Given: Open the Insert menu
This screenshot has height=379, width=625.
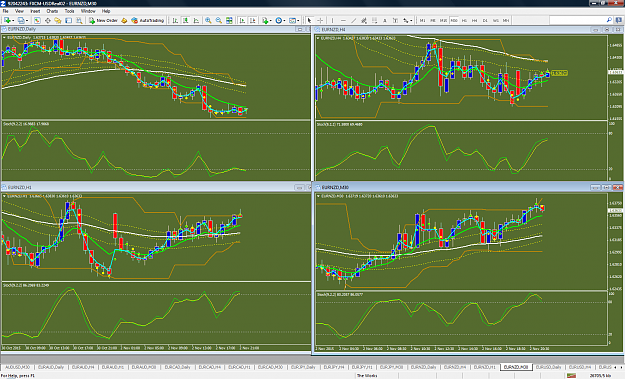Looking at the screenshot, I should click(35, 11).
